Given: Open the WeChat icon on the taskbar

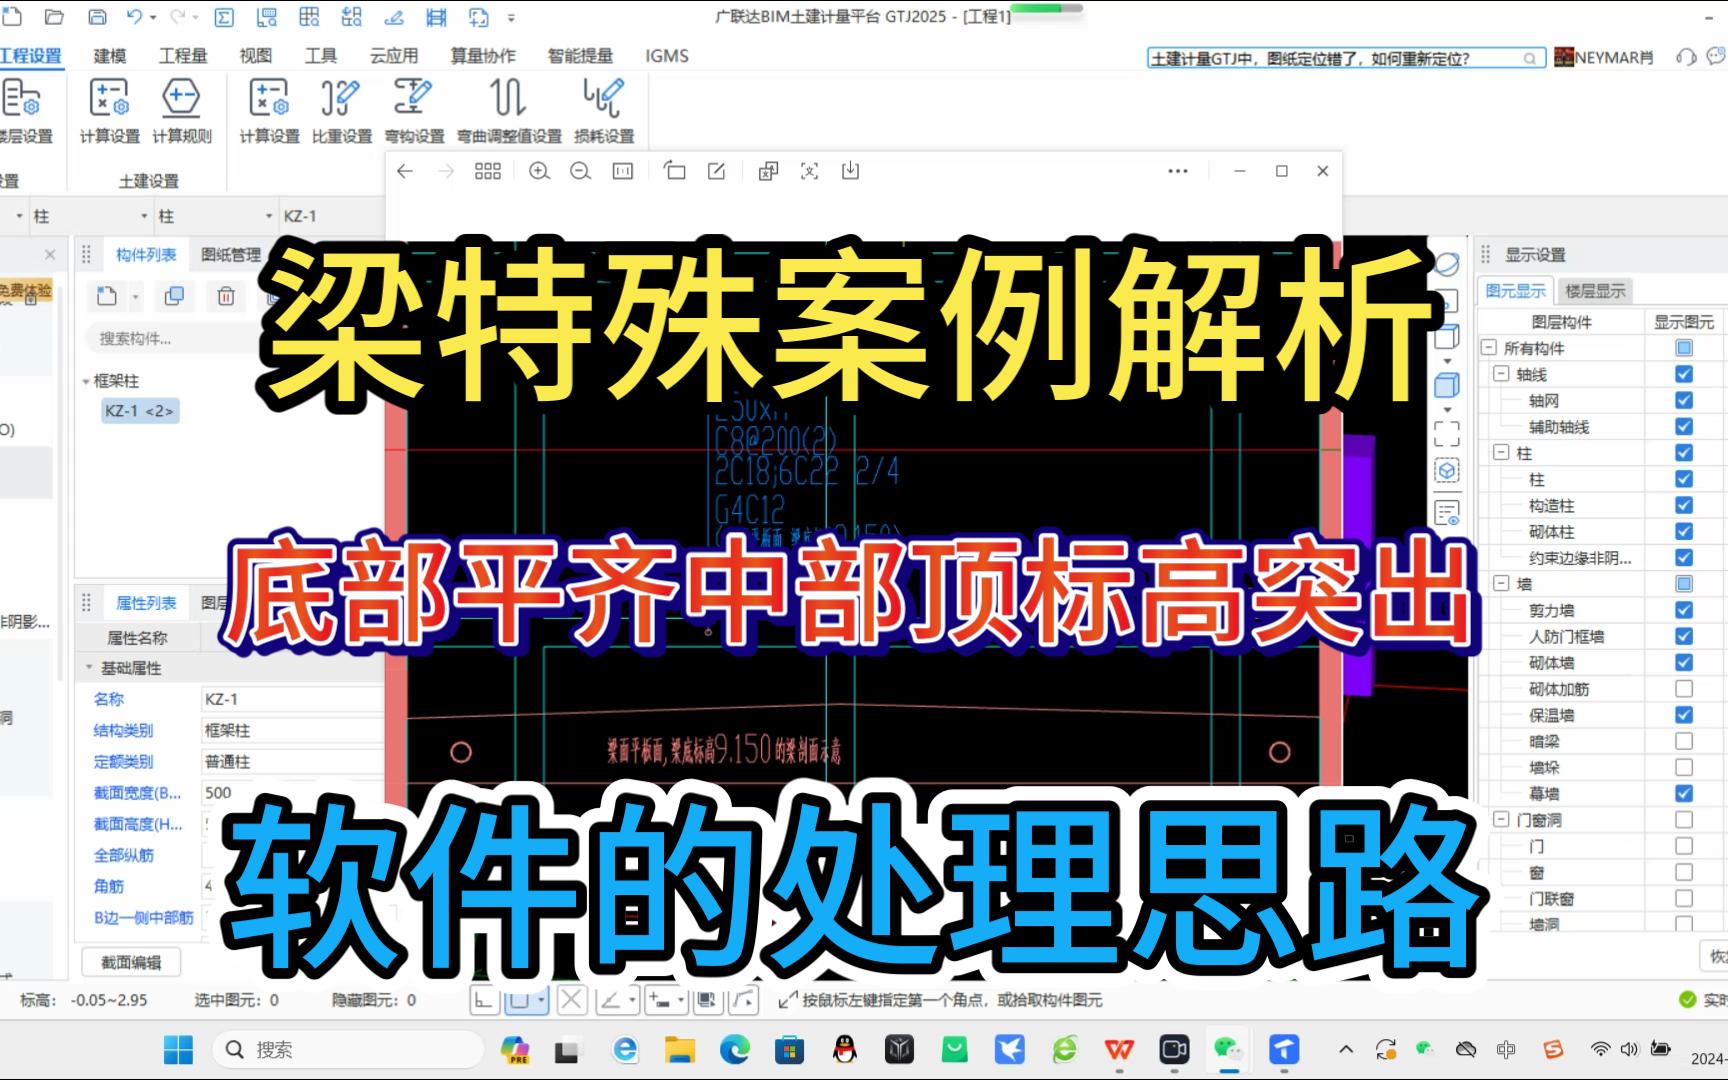Looking at the screenshot, I should (x=1228, y=1050).
